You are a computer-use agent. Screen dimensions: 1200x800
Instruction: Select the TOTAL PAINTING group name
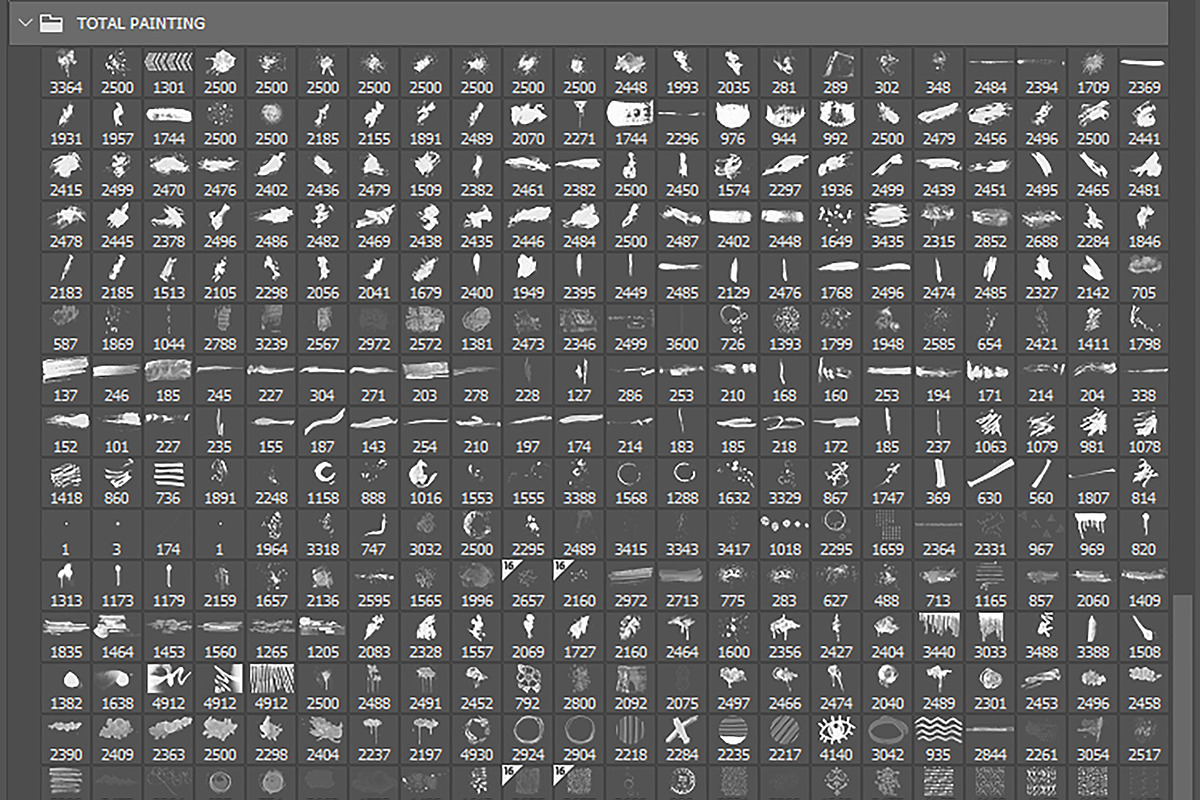[x=141, y=23]
